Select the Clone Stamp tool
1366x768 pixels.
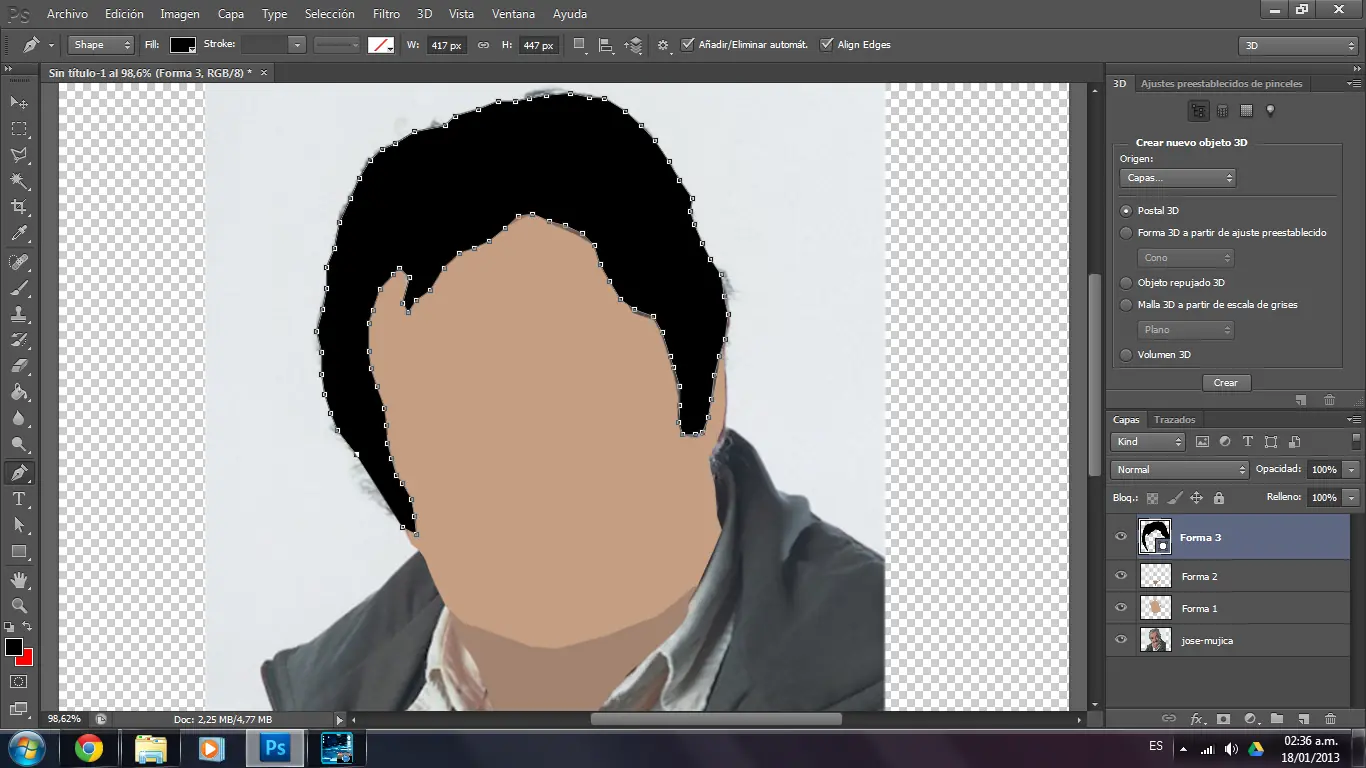coord(18,314)
